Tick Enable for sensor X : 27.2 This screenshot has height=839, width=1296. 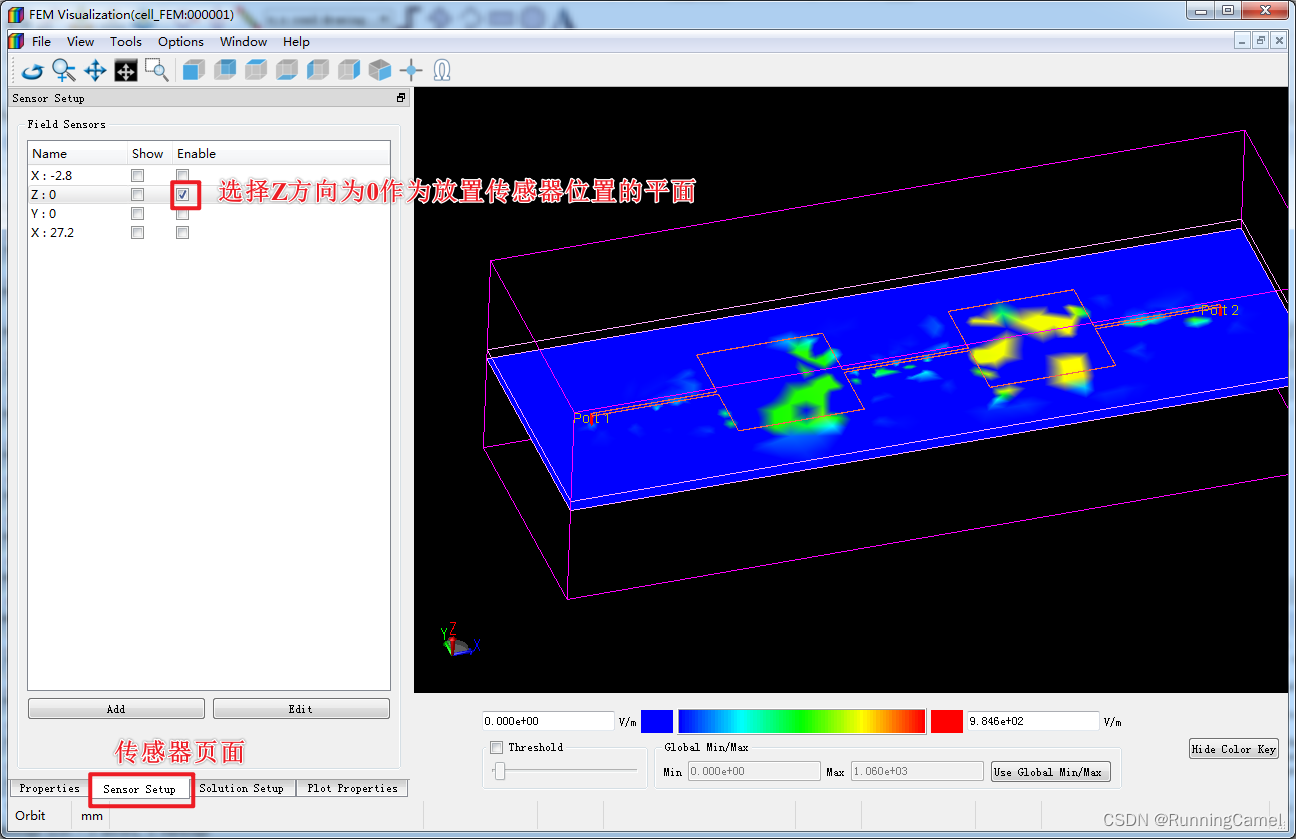182,232
